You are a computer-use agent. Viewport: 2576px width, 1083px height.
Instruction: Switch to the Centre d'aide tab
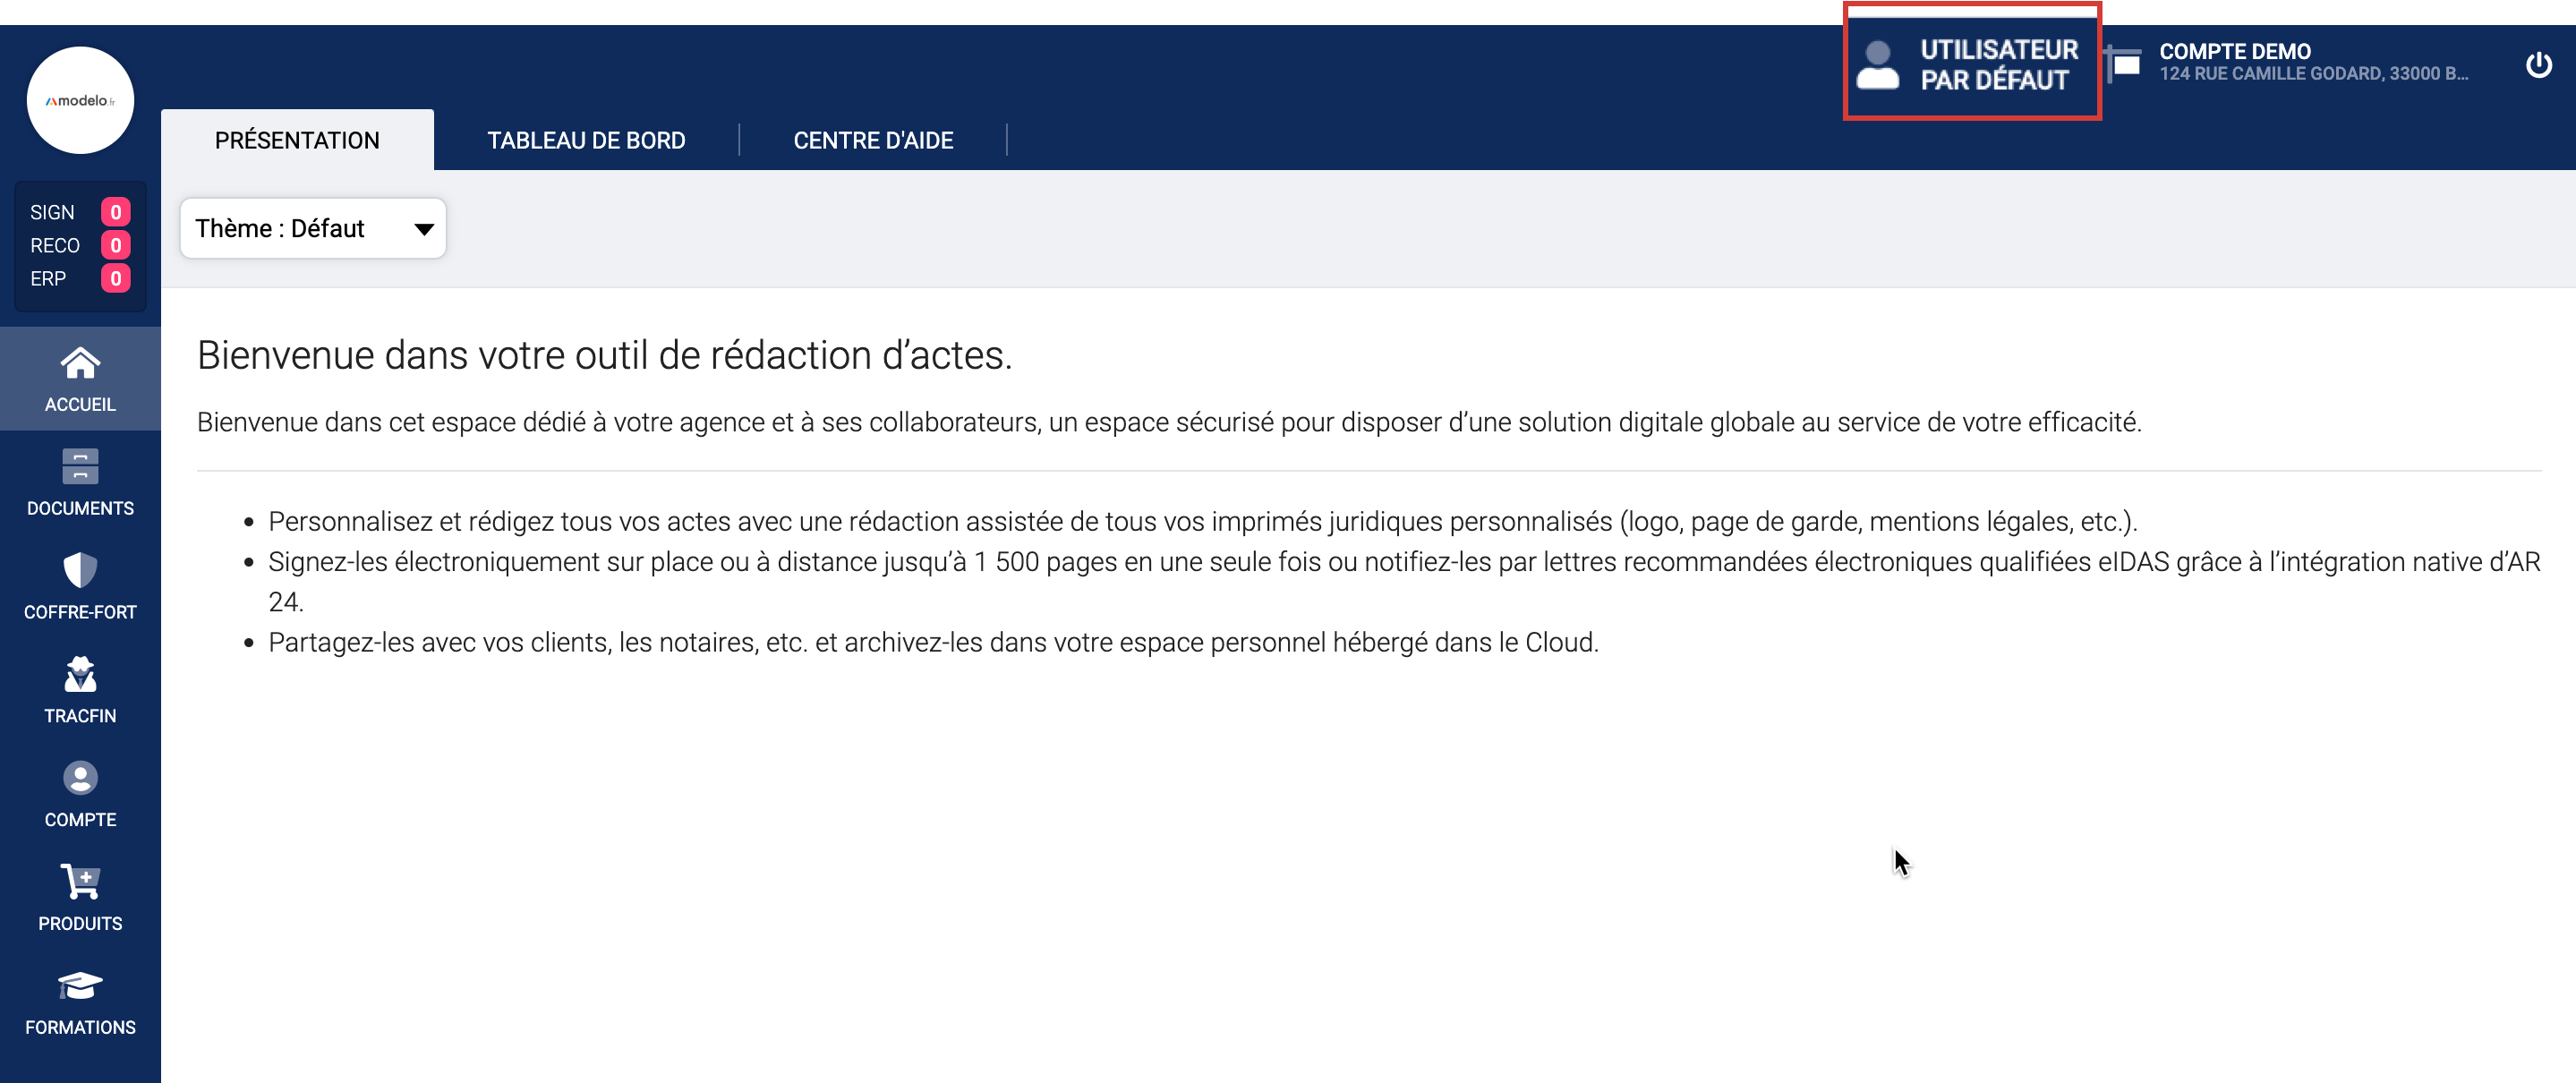coord(872,140)
